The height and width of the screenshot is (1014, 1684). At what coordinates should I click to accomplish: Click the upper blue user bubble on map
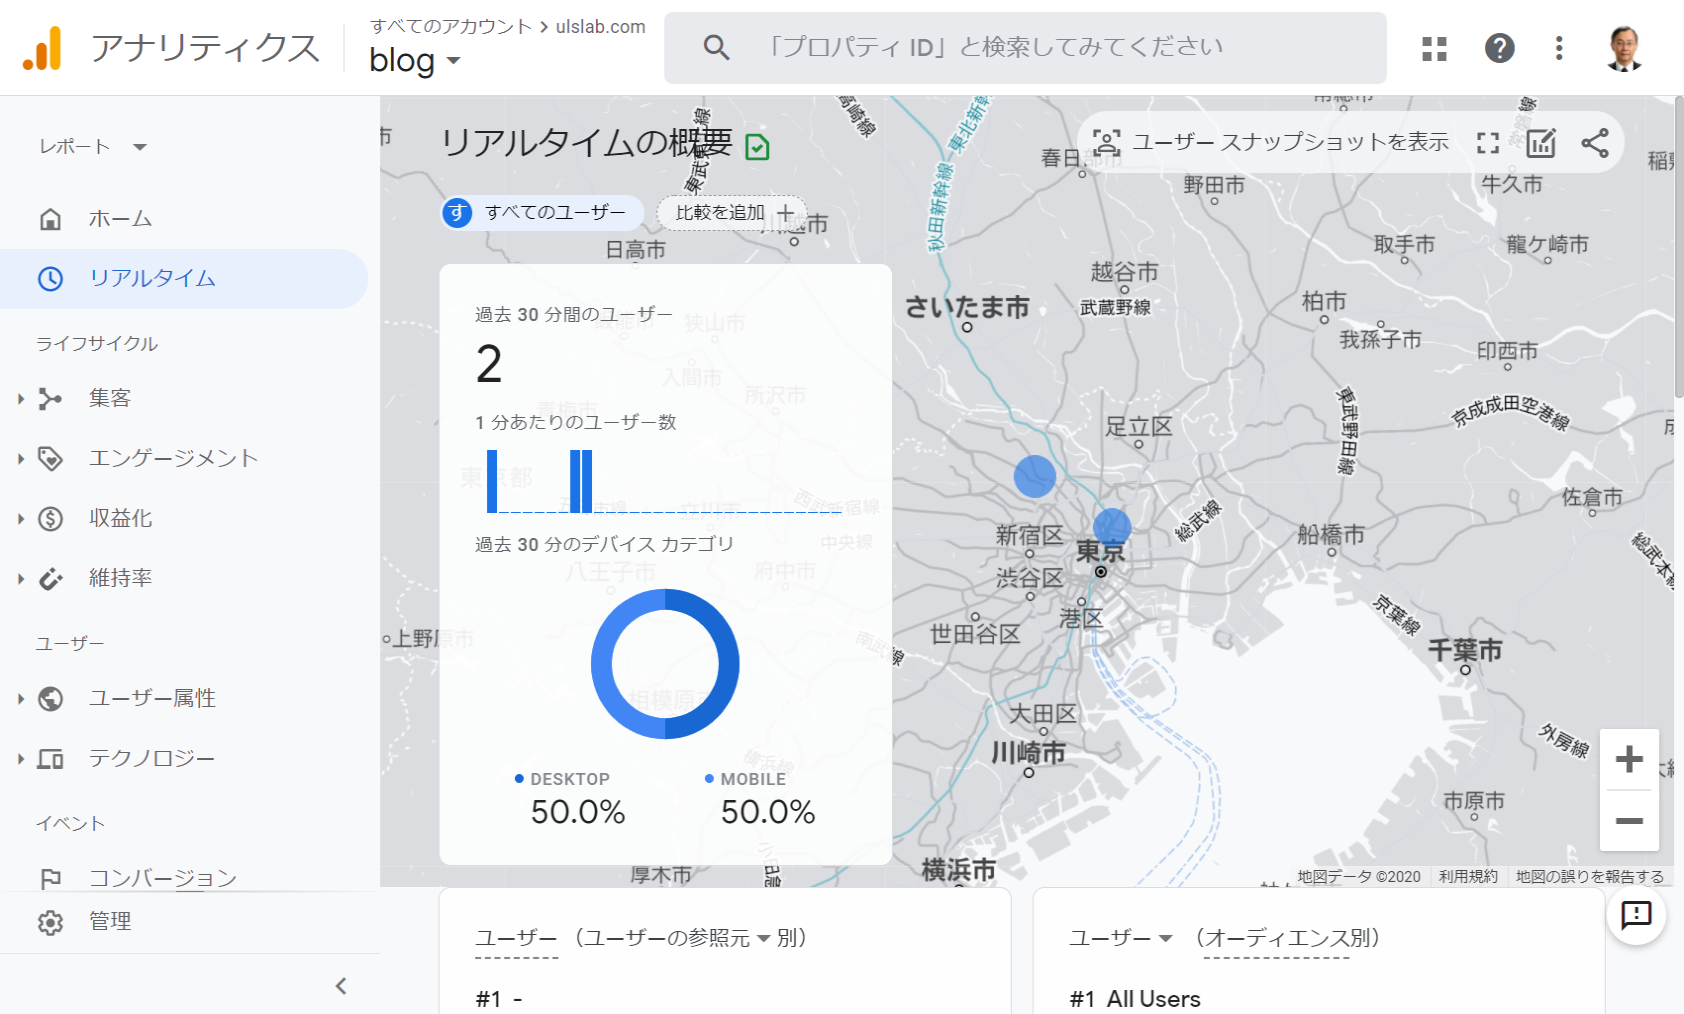(x=1035, y=476)
